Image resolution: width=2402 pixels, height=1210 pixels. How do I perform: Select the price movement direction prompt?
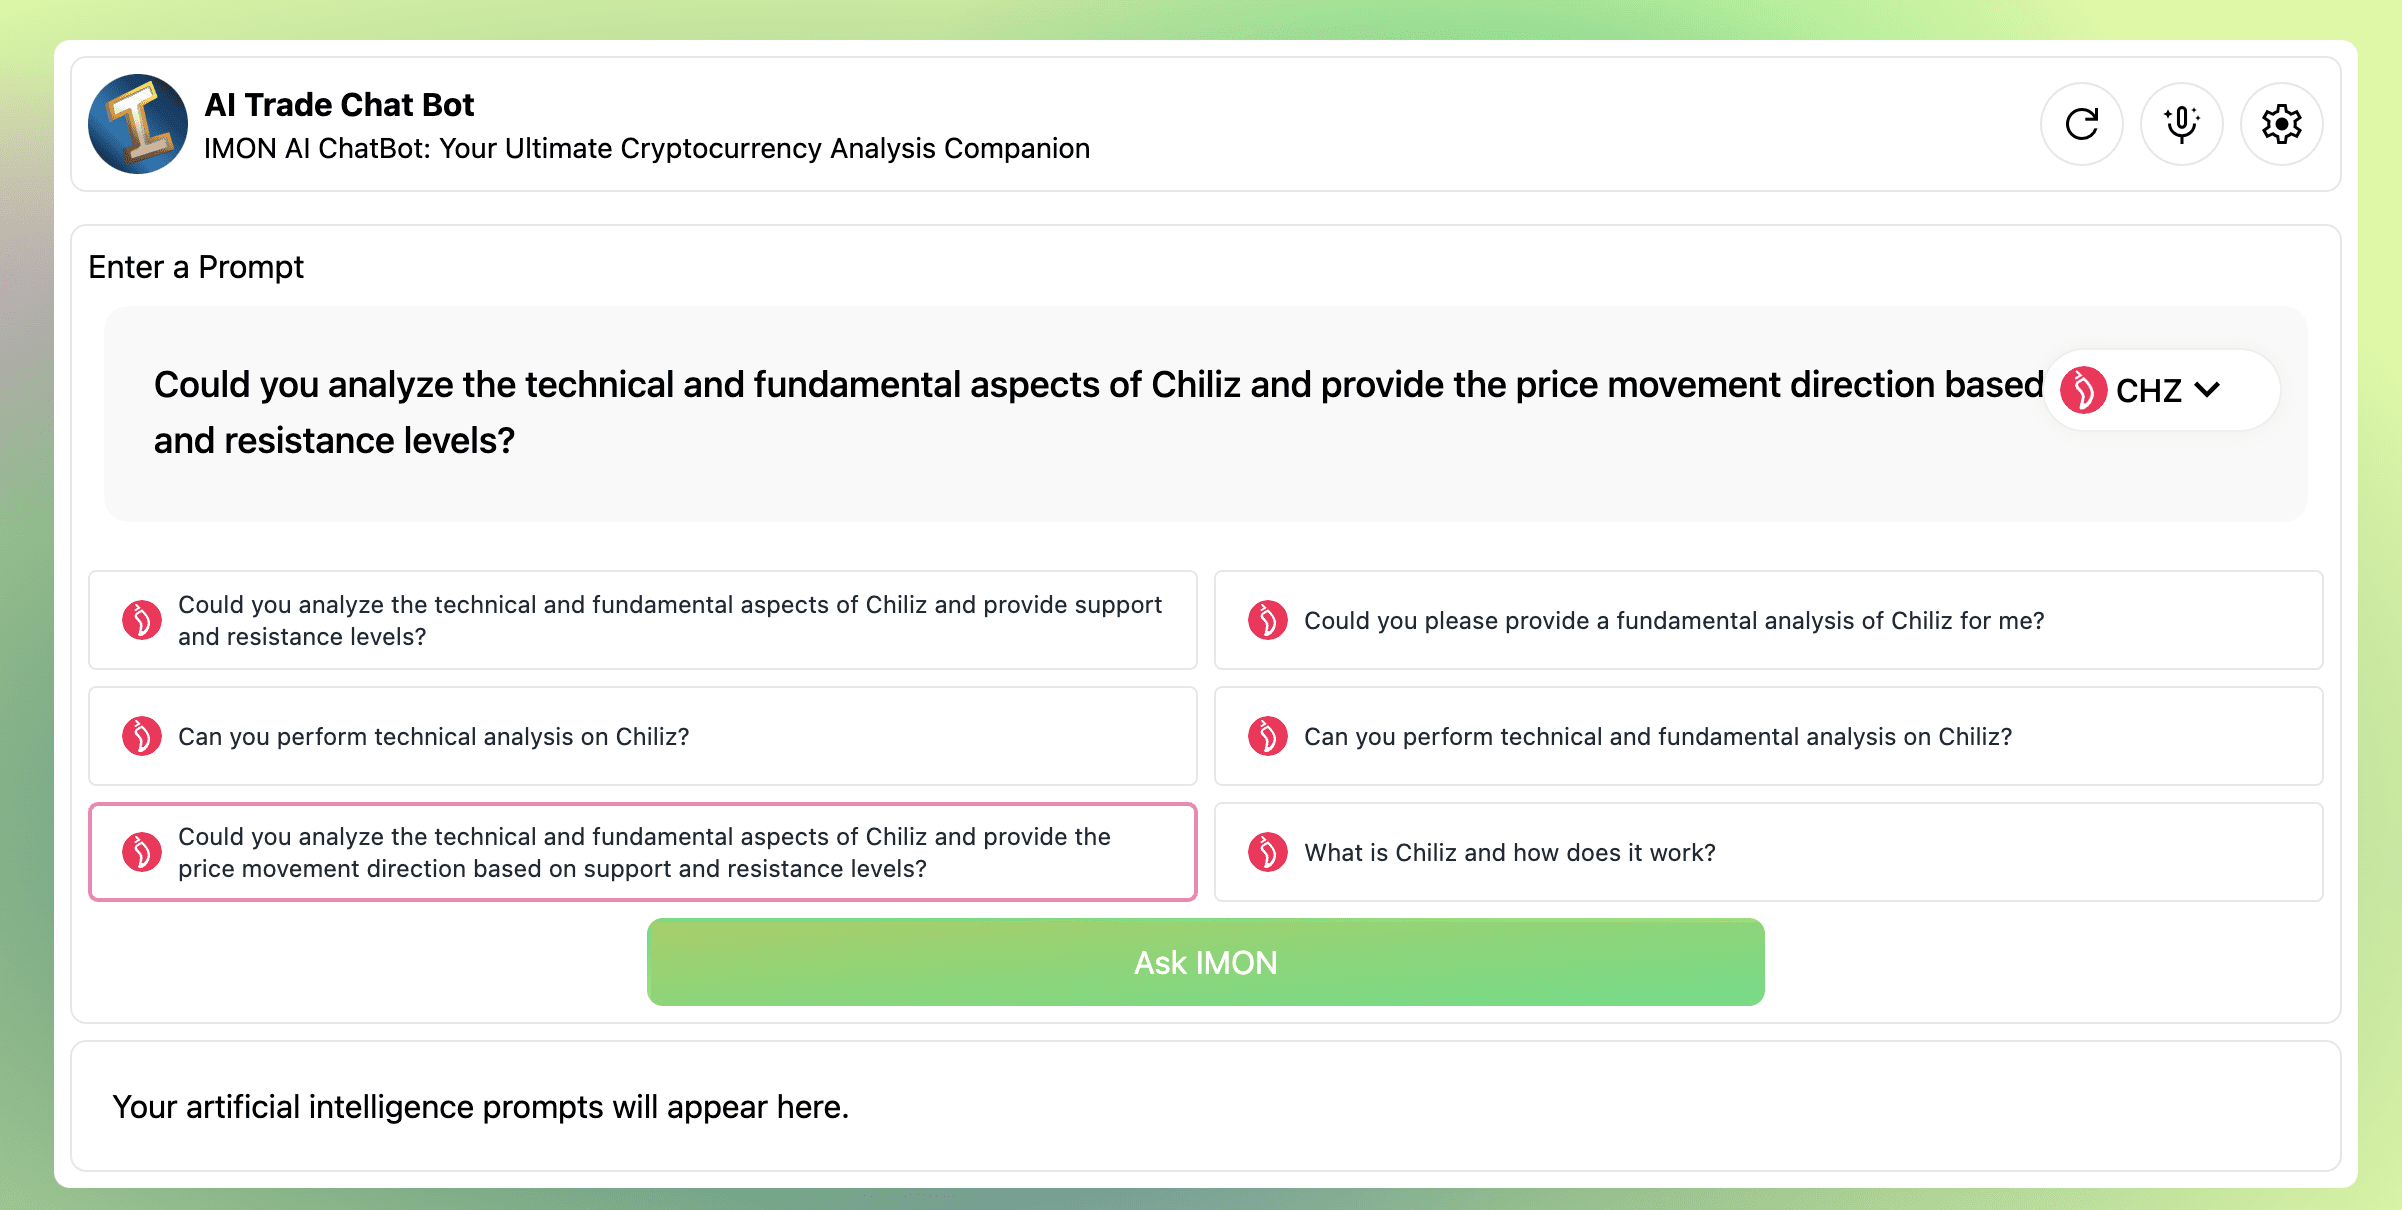click(642, 852)
